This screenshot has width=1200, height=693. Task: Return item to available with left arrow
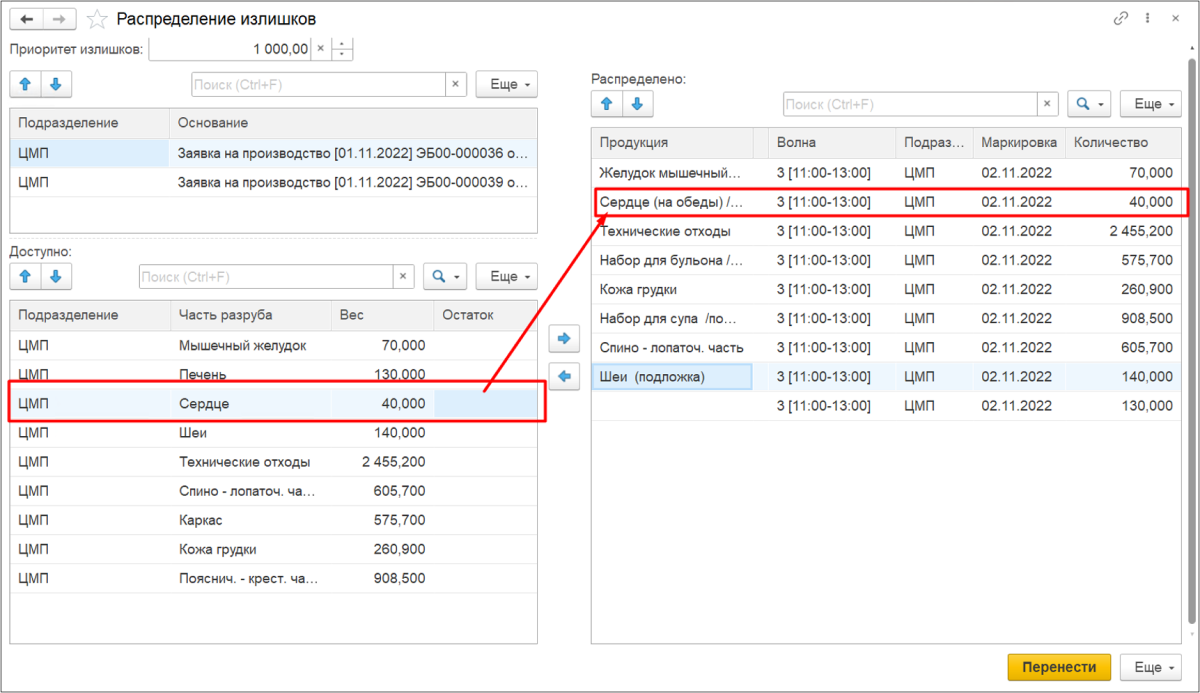coord(564,377)
